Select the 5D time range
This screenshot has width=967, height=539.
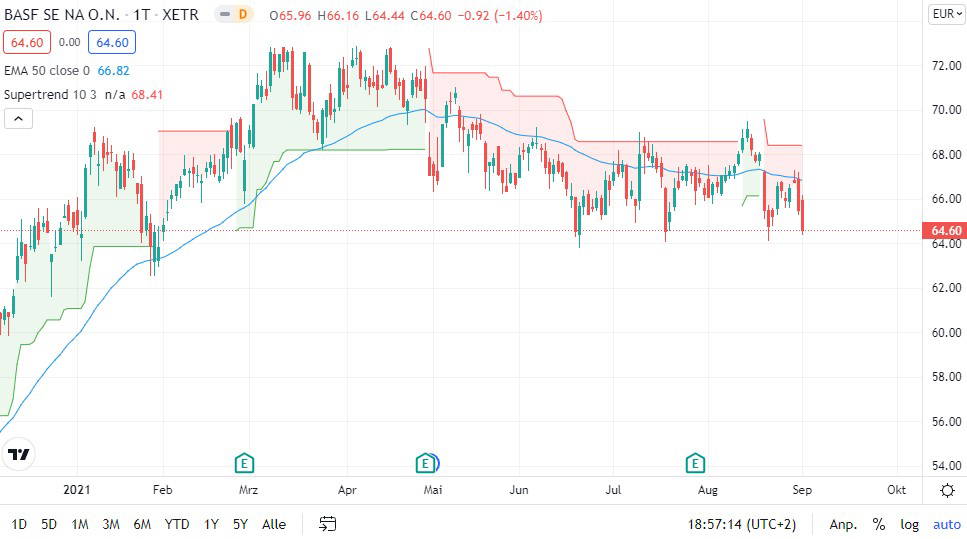click(x=49, y=524)
